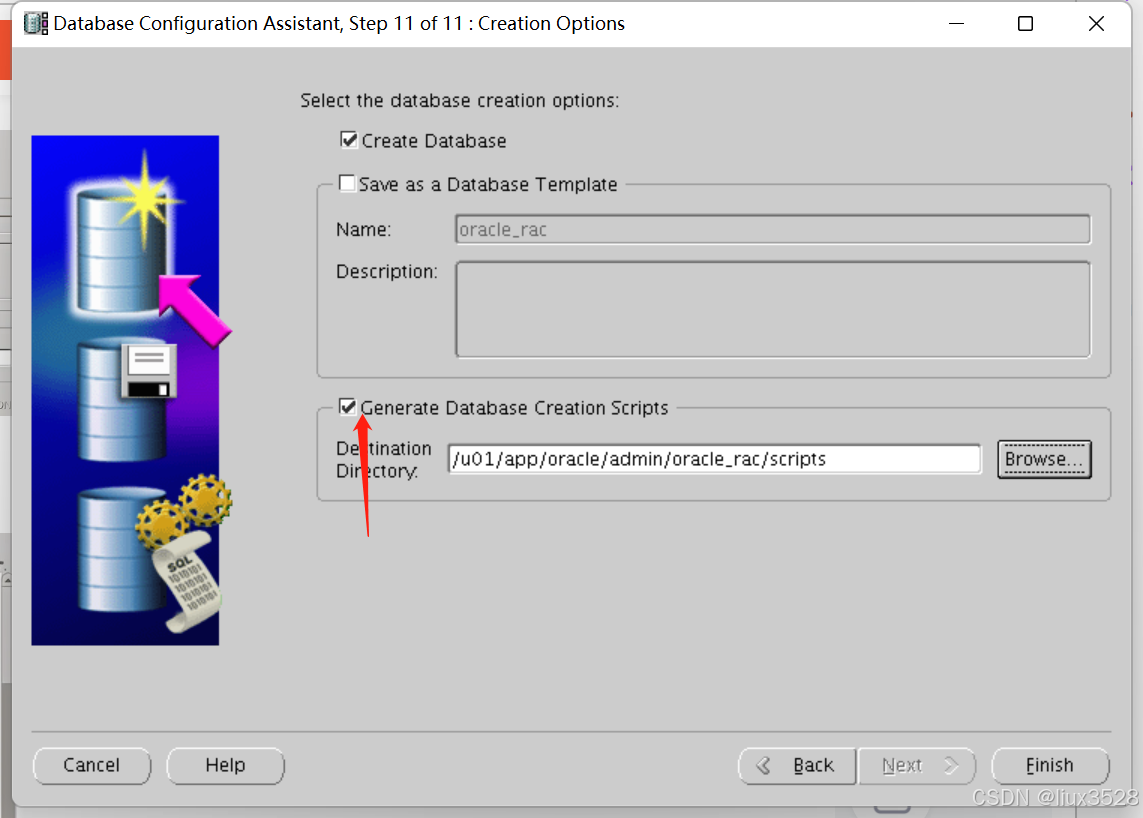Minimize the Database Configuration Assistant window
Image resolution: width=1143 pixels, height=818 pixels.
click(956, 23)
